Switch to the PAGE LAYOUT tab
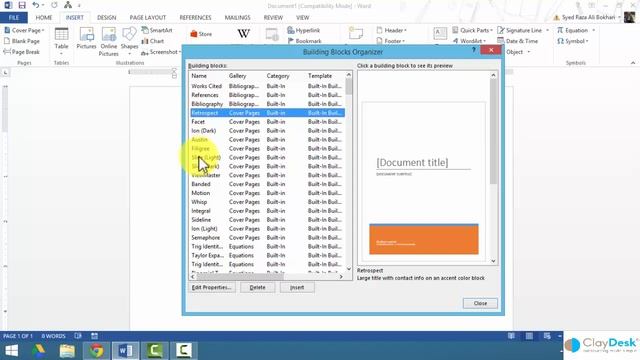Viewport: 640px width, 360px height. click(148, 18)
